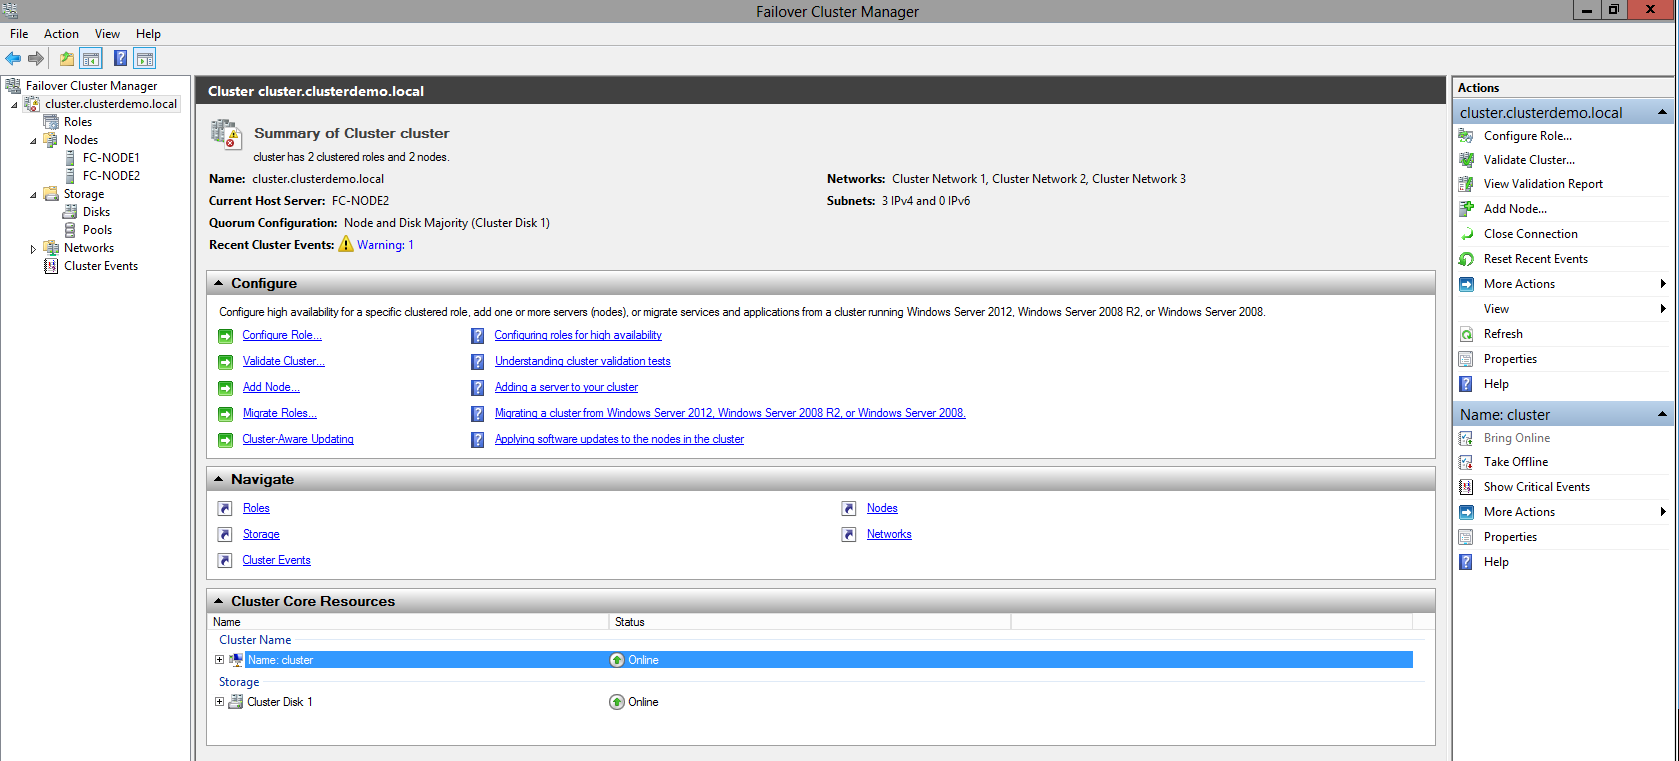
Task: Click the Reset Recent Events icon
Action: (1466, 259)
